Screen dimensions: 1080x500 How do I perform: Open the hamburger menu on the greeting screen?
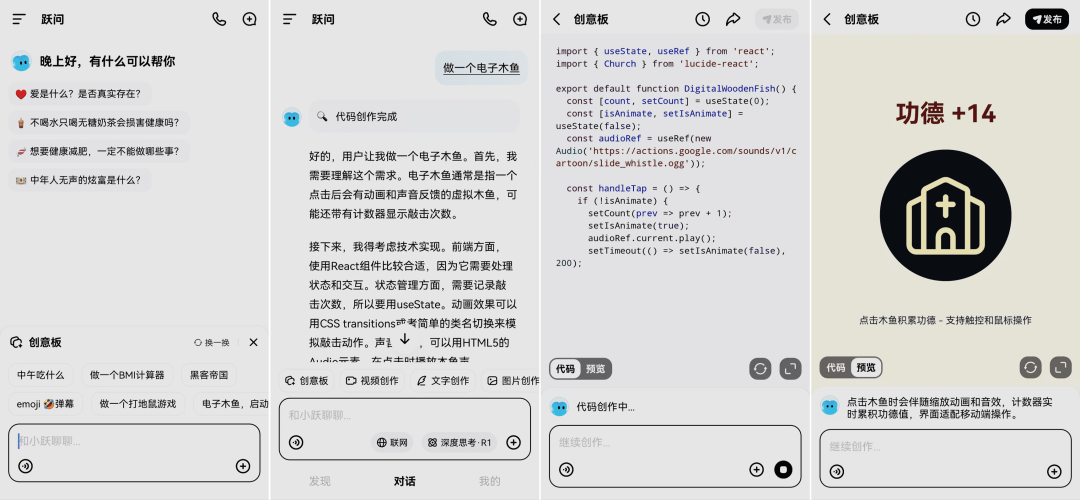(x=19, y=19)
